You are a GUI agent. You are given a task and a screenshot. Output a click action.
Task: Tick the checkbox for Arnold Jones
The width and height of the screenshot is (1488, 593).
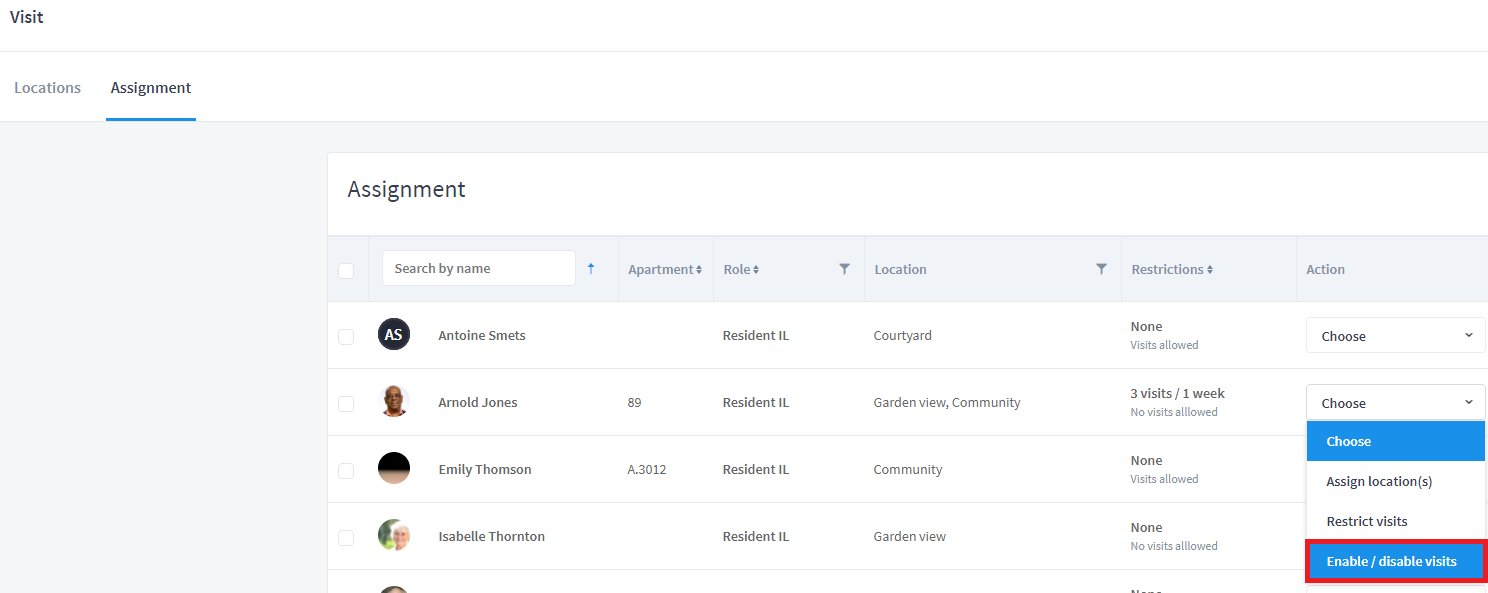pos(346,404)
